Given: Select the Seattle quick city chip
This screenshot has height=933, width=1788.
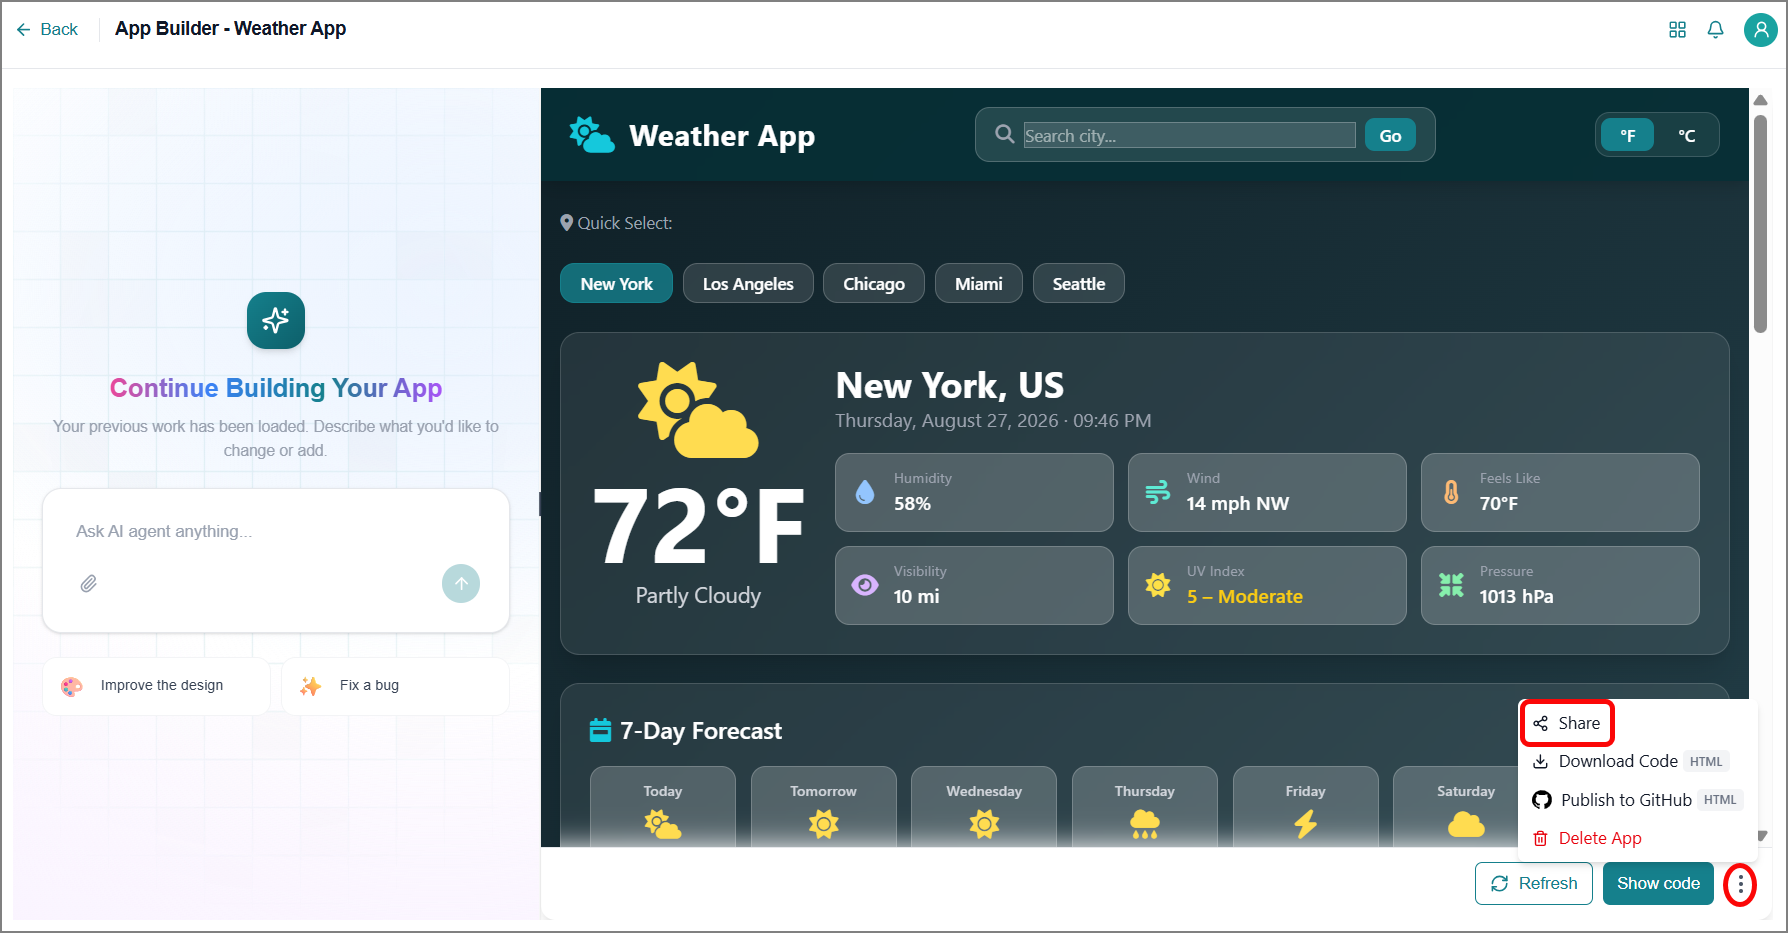Looking at the screenshot, I should coord(1078,284).
